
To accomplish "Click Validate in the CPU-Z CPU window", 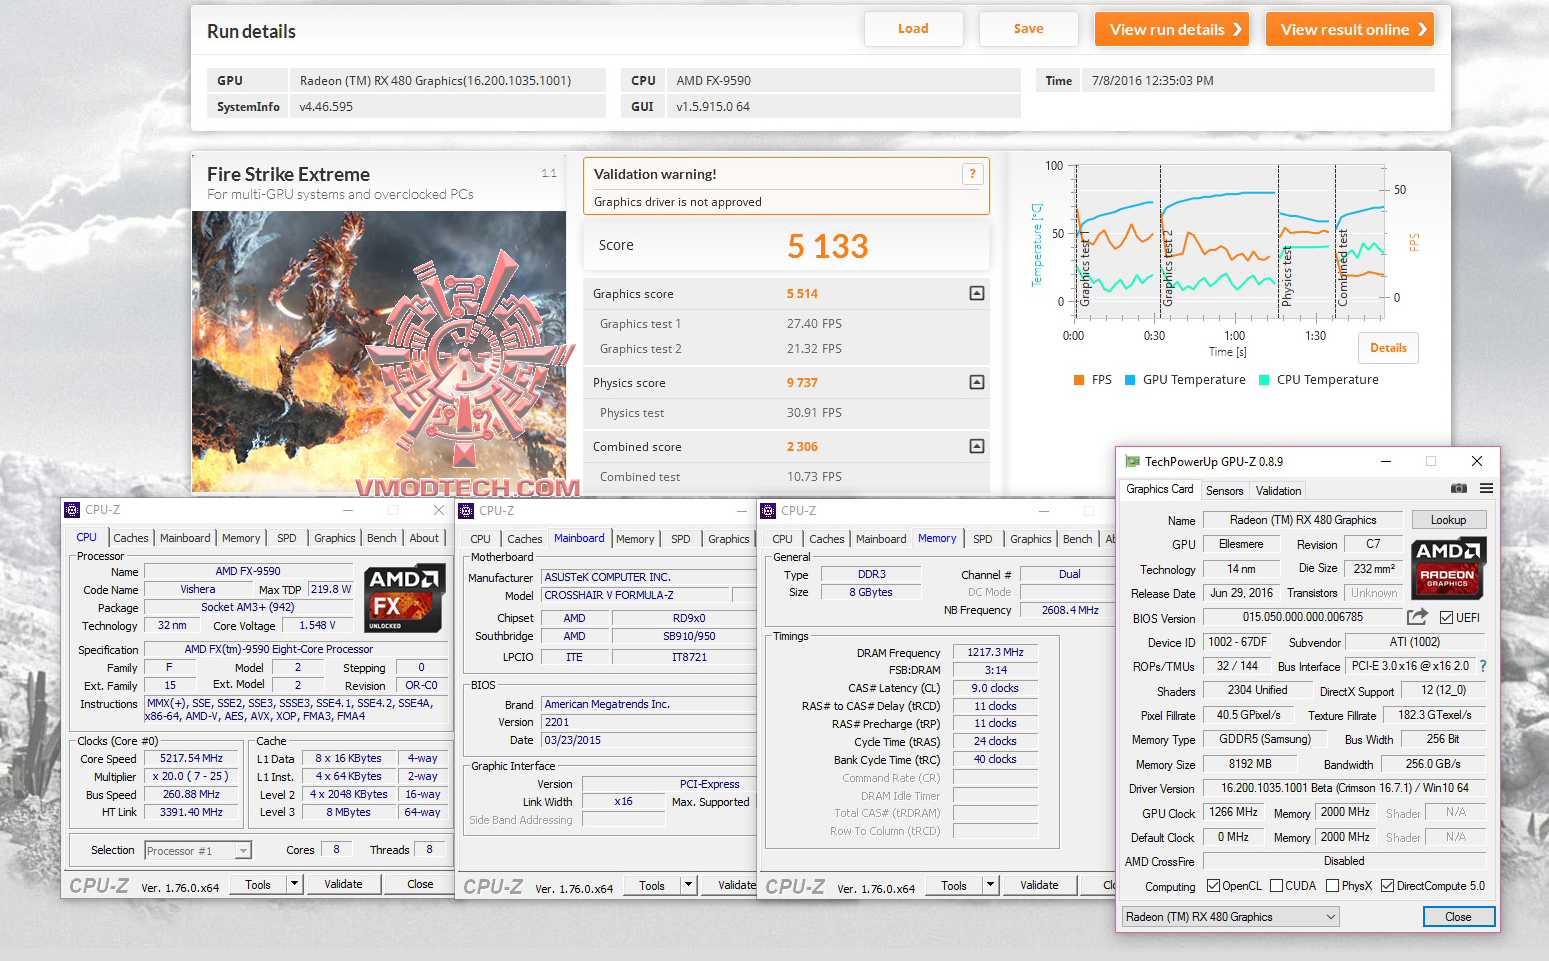I will pyautogui.click(x=343, y=884).
